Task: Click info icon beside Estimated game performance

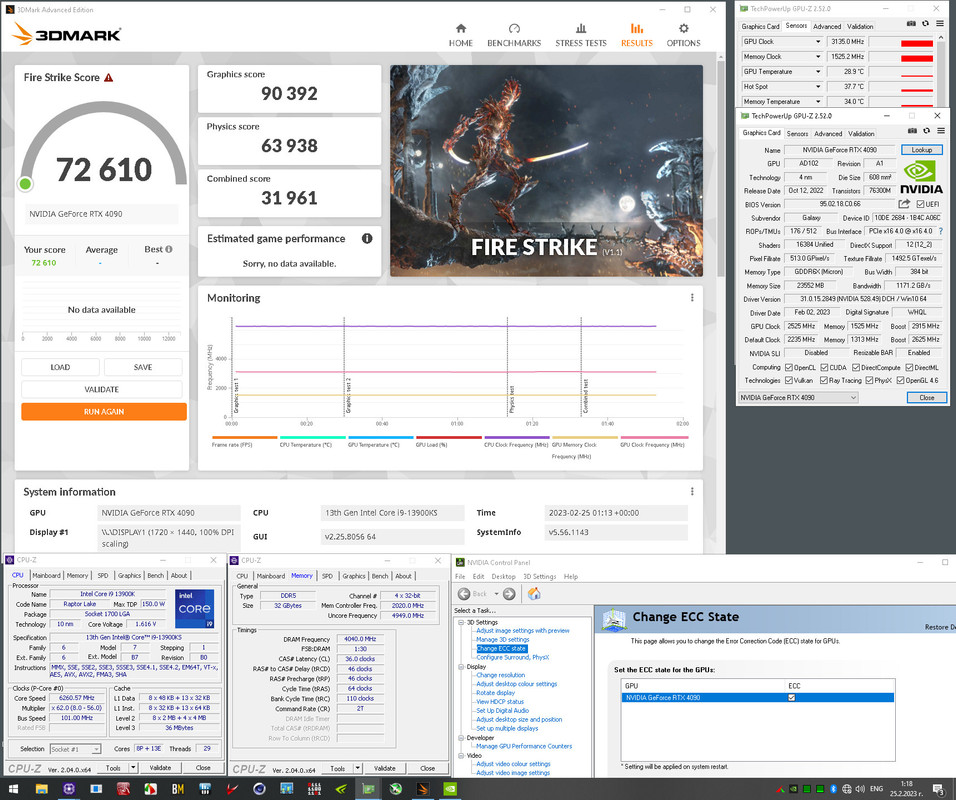Action: coord(367,238)
